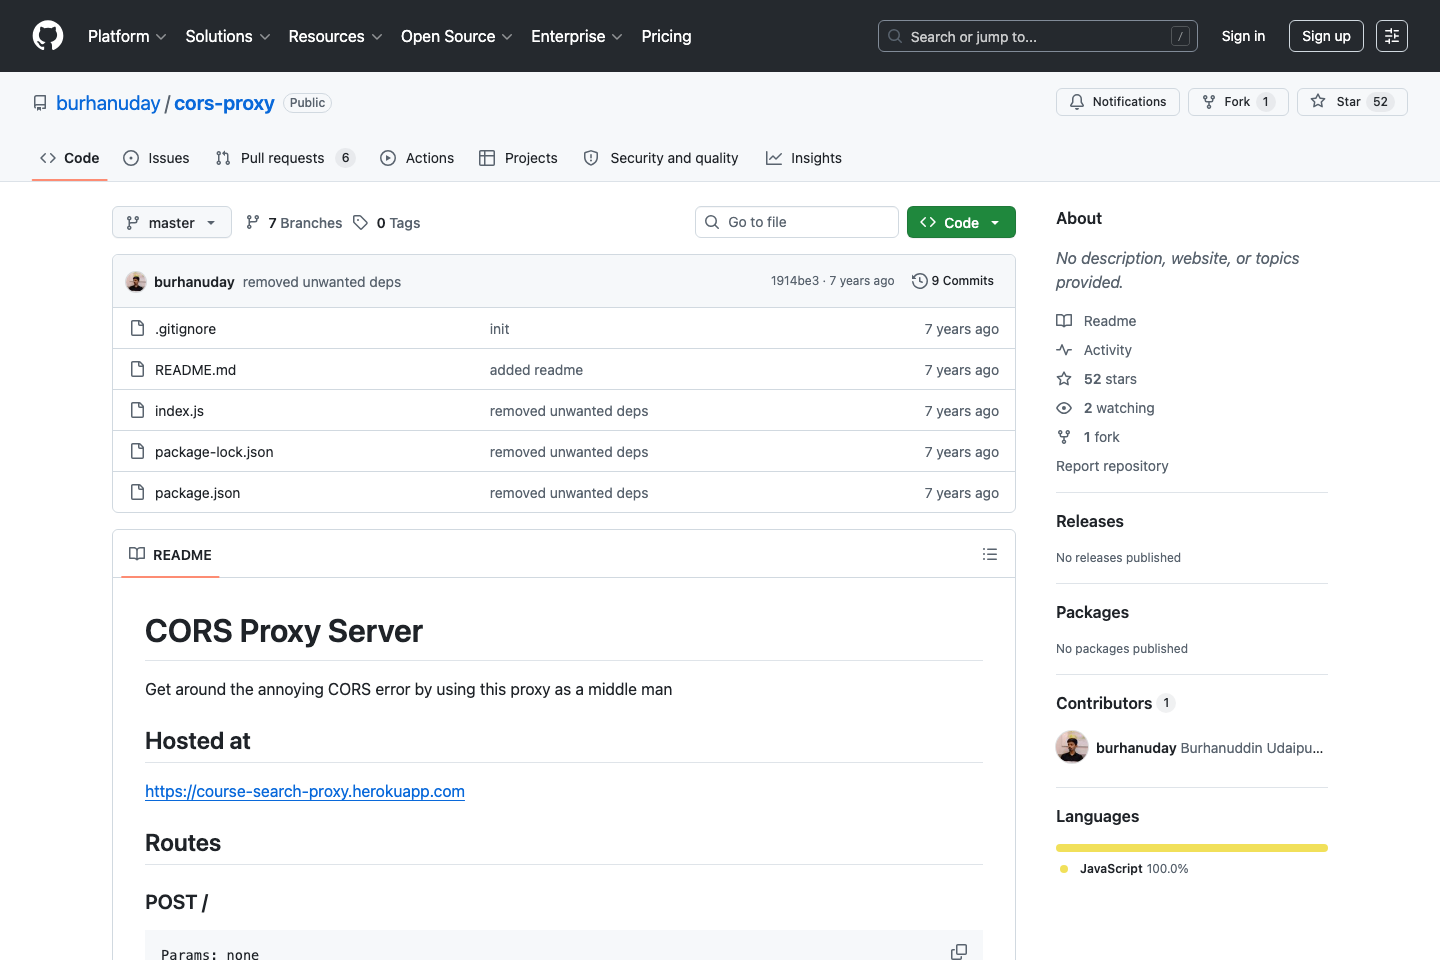Click the README book icon in the About sidebar

1063,320
